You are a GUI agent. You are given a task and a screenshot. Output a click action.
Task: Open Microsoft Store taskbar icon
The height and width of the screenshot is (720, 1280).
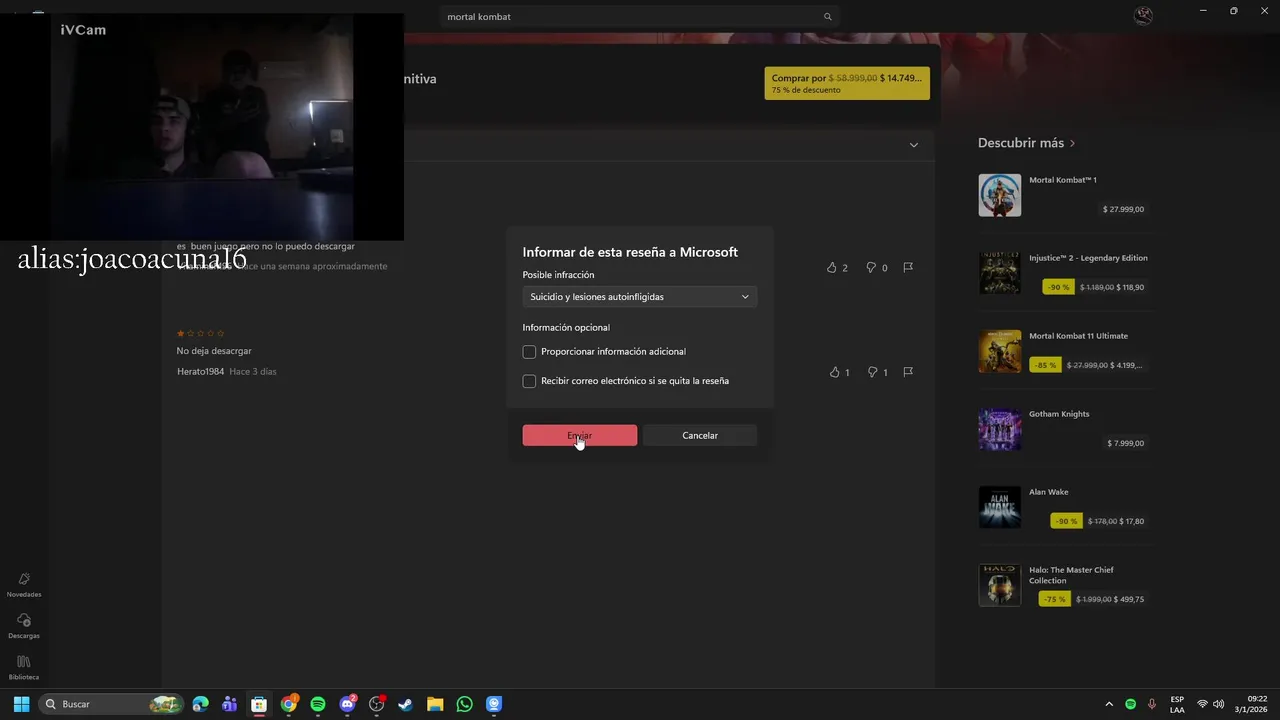pyautogui.click(x=259, y=704)
